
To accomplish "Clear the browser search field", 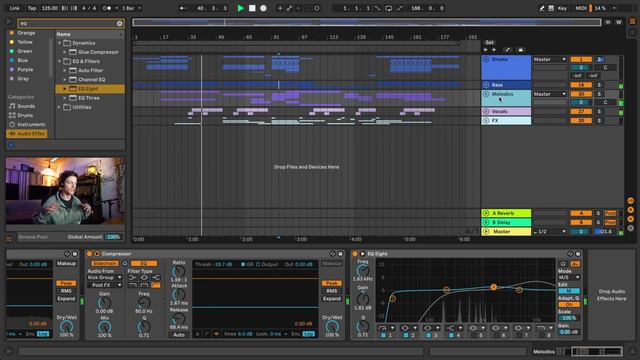I will (x=120, y=24).
